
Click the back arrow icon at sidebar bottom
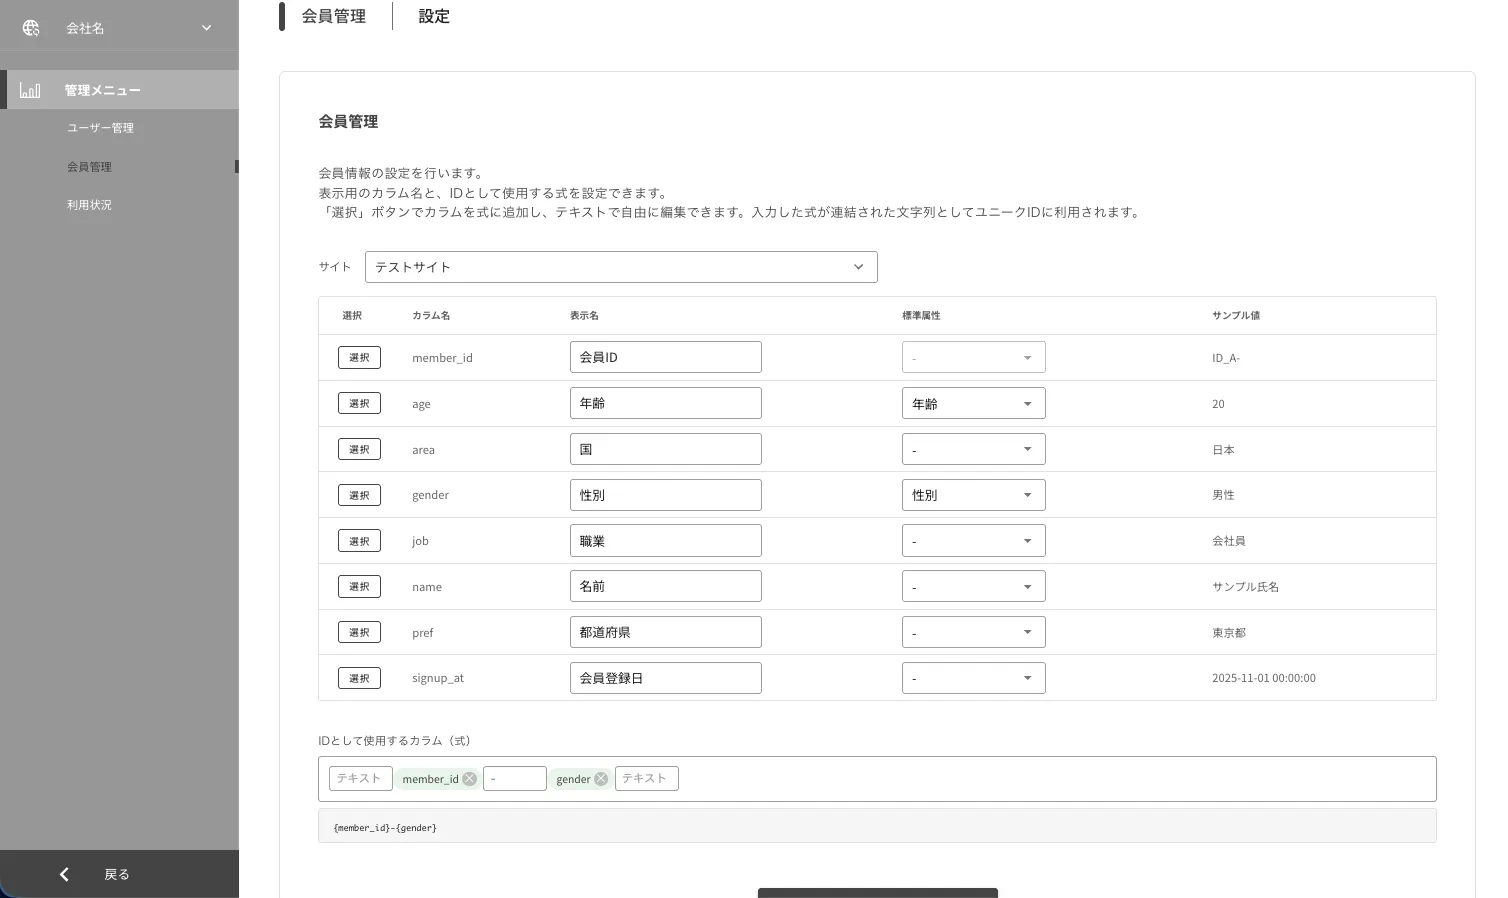(64, 874)
